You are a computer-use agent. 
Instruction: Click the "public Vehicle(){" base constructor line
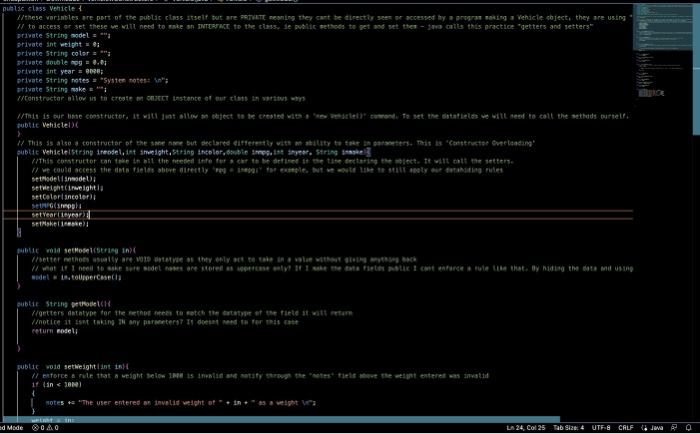point(47,125)
